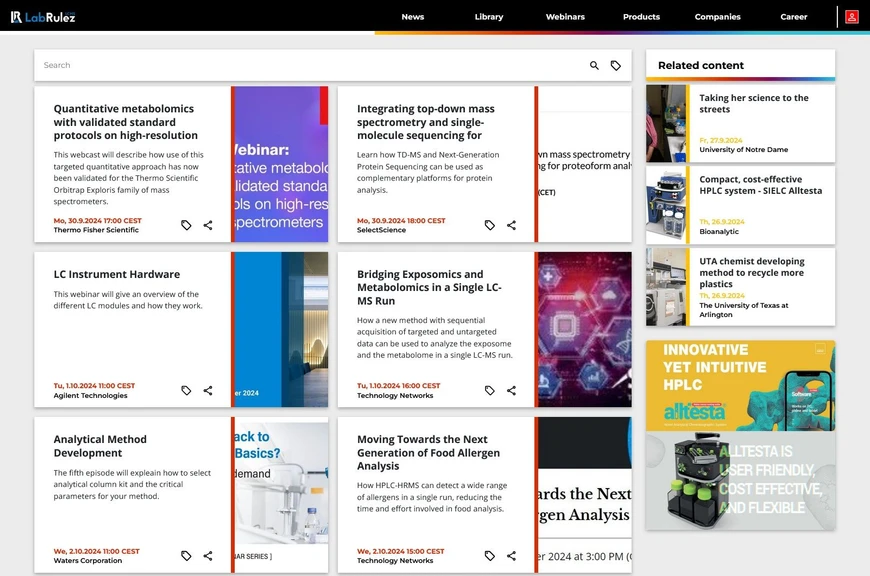Screen dimensions: 870x576
Task: Open Quantitative metabolomics webinar banner image
Action: (x=280, y=164)
